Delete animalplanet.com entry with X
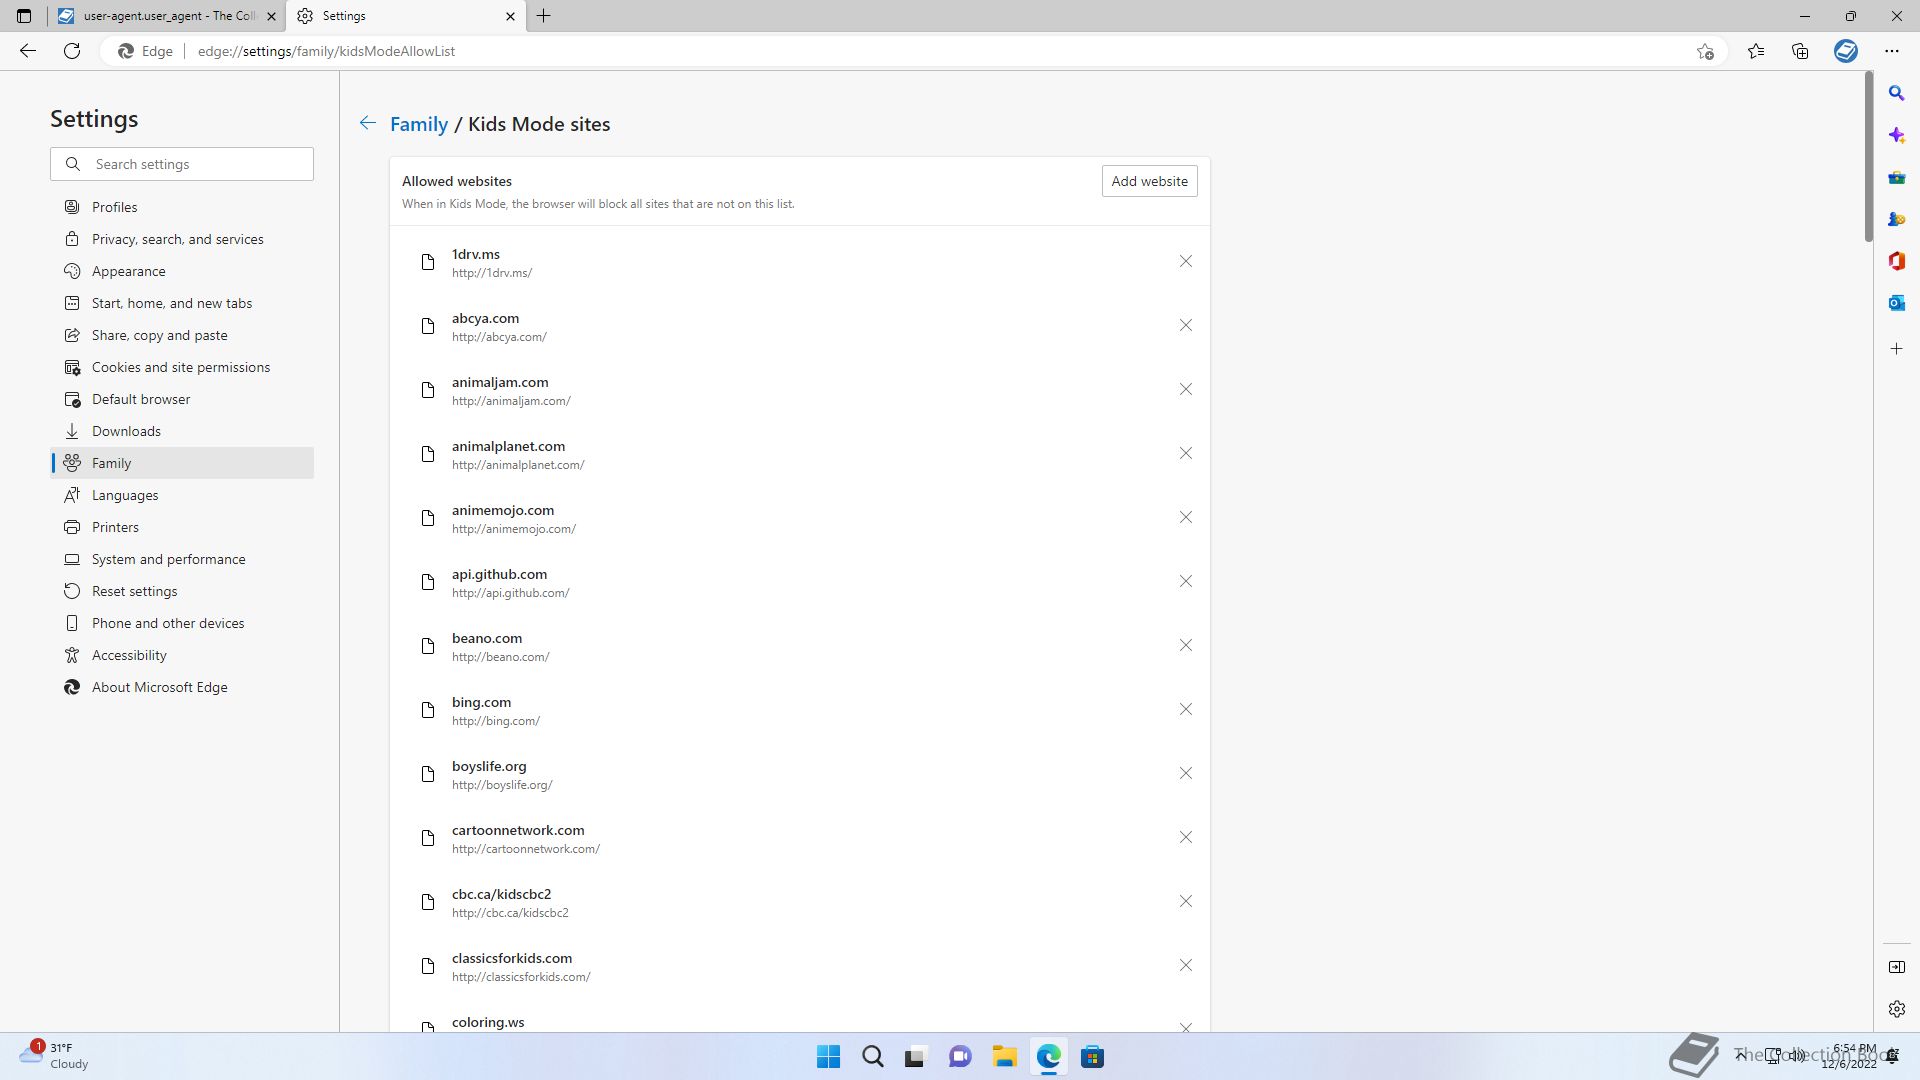 click(x=1185, y=453)
